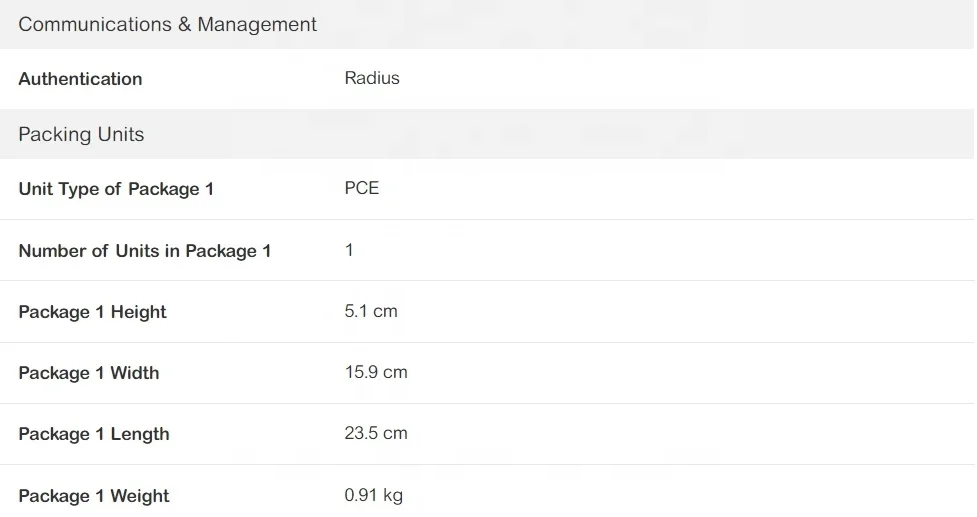The width and height of the screenshot is (977, 517).
Task: Click the word Communications in the top header
Action: 95,25
